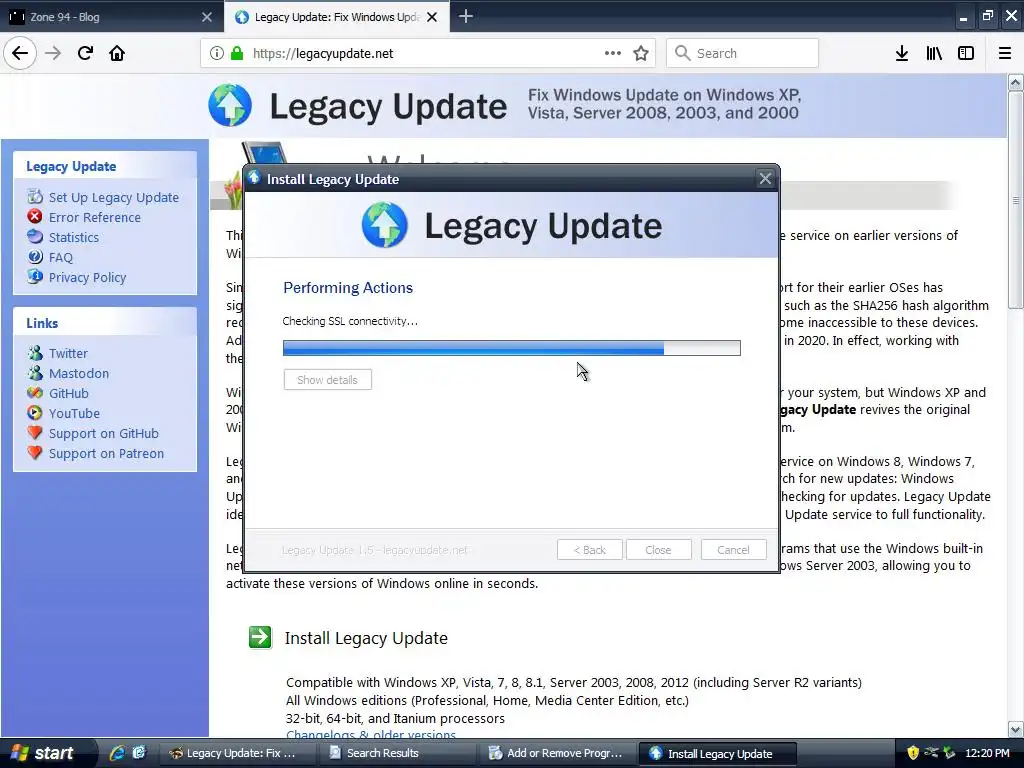Viewport: 1024px width, 768px height.
Task: Open page actions three-dot menu
Action: click(x=613, y=53)
